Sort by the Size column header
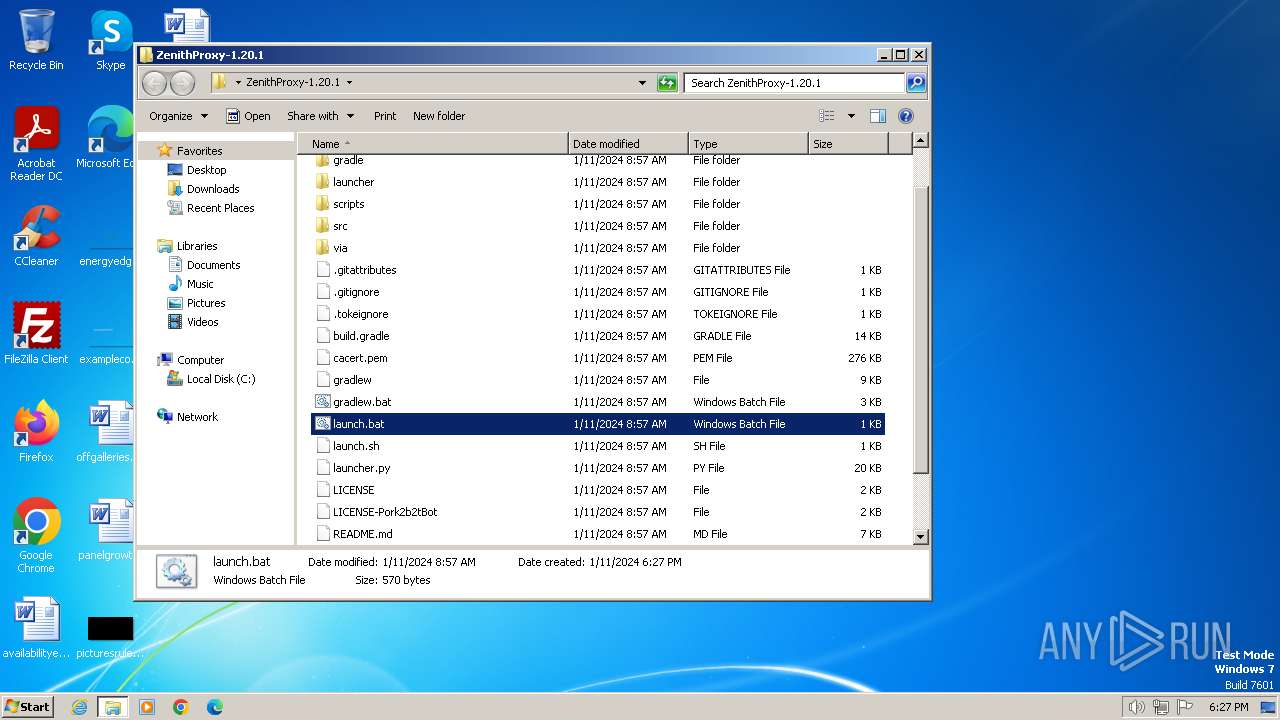Image resolution: width=1280 pixels, height=720 pixels. (848, 144)
